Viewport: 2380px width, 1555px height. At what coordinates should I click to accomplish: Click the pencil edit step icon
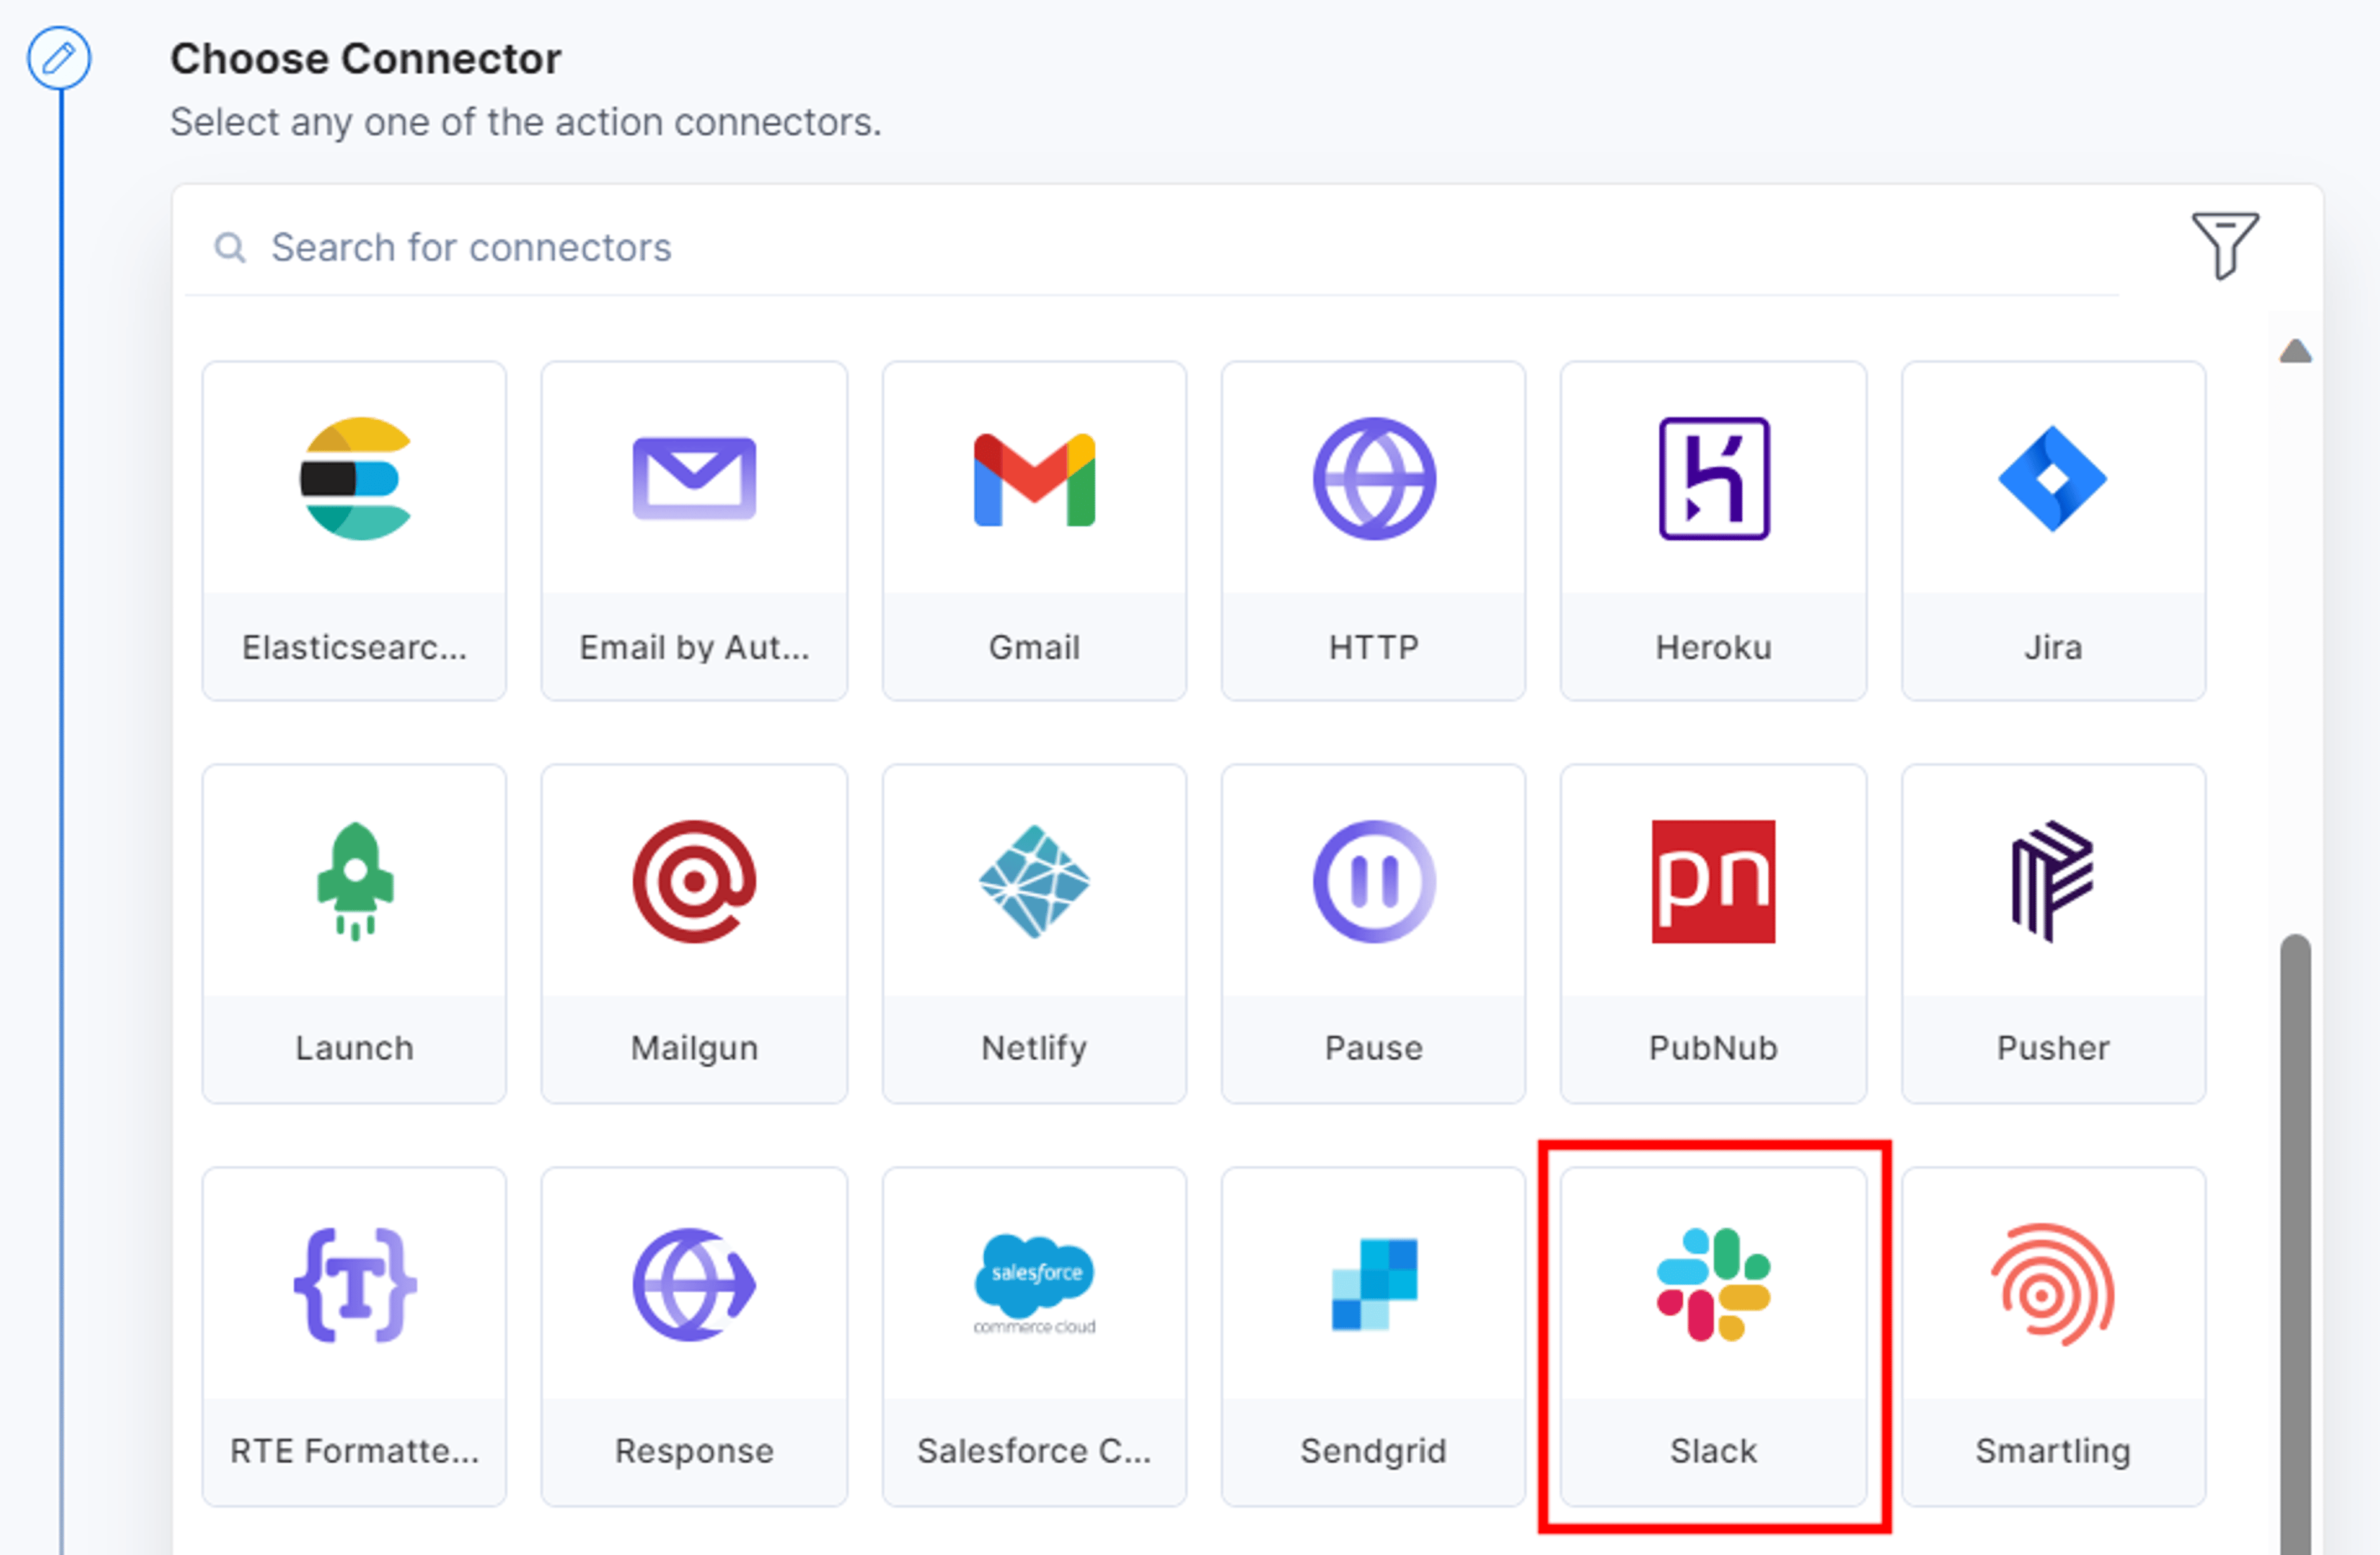pyautogui.click(x=59, y=58)
